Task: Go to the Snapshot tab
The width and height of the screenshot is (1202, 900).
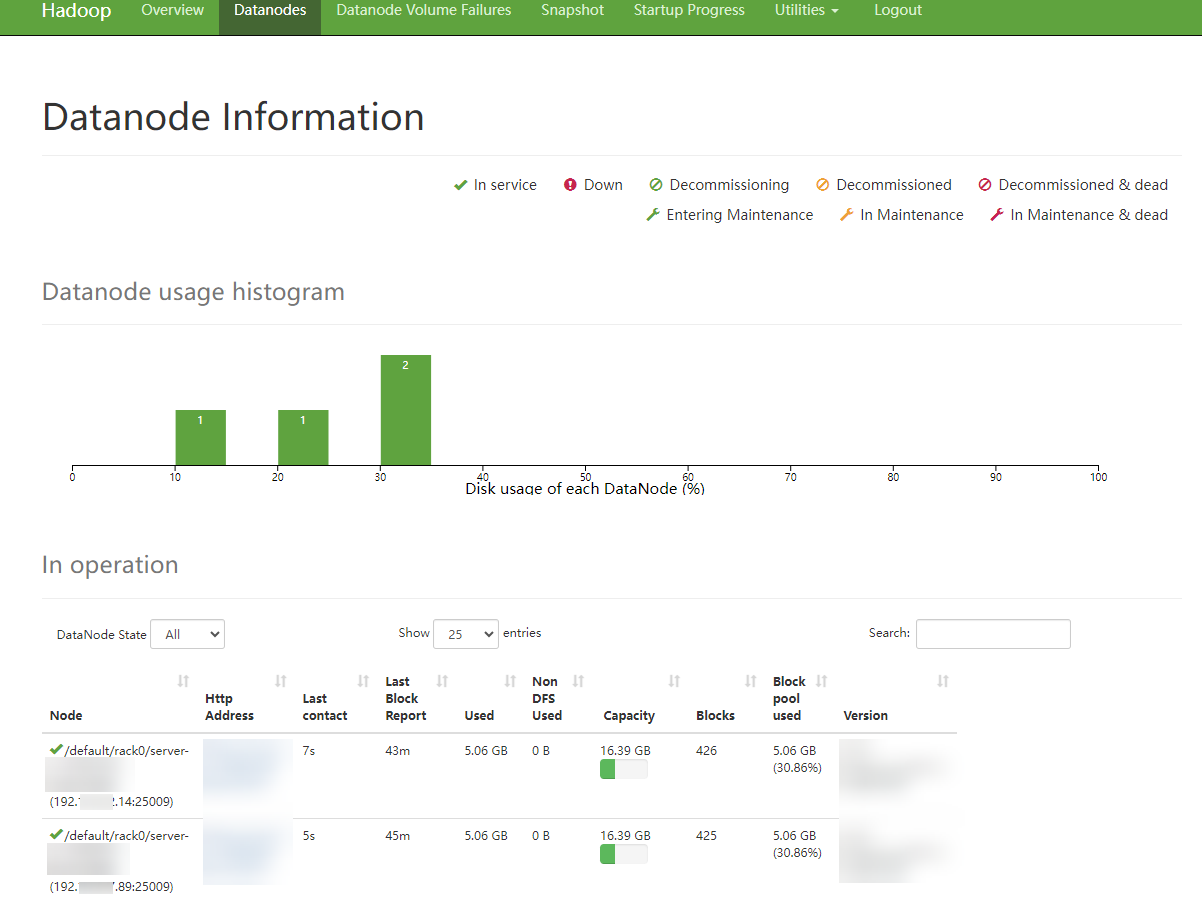Action: pyautogui.click(x=573, y=10)
